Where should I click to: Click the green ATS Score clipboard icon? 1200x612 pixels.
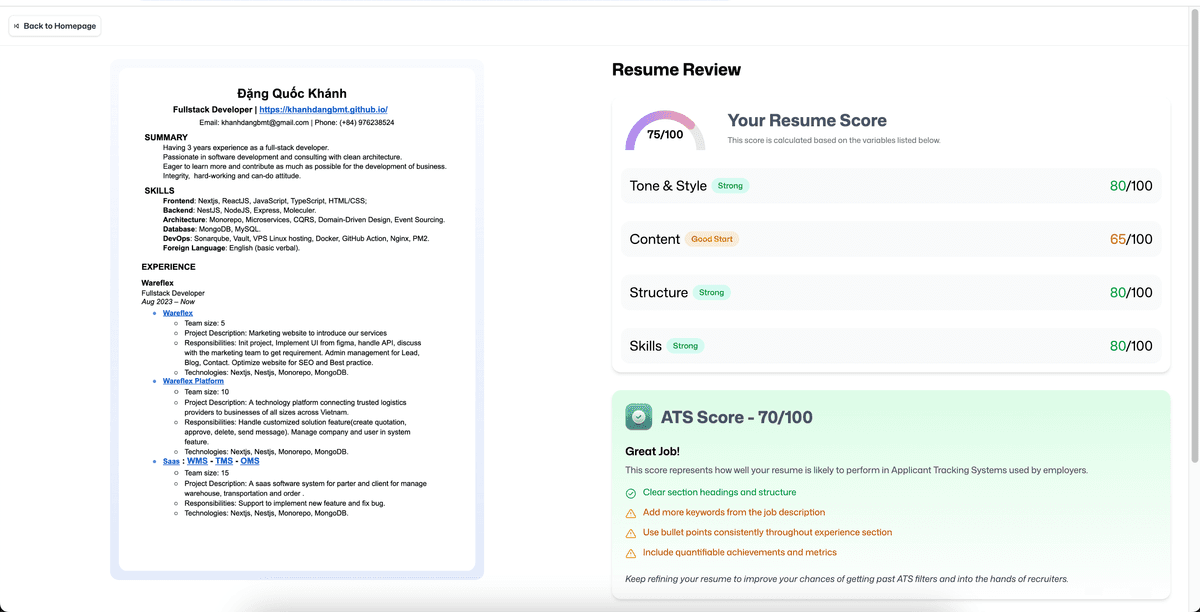pyautogui.click(x=639, y=417)
